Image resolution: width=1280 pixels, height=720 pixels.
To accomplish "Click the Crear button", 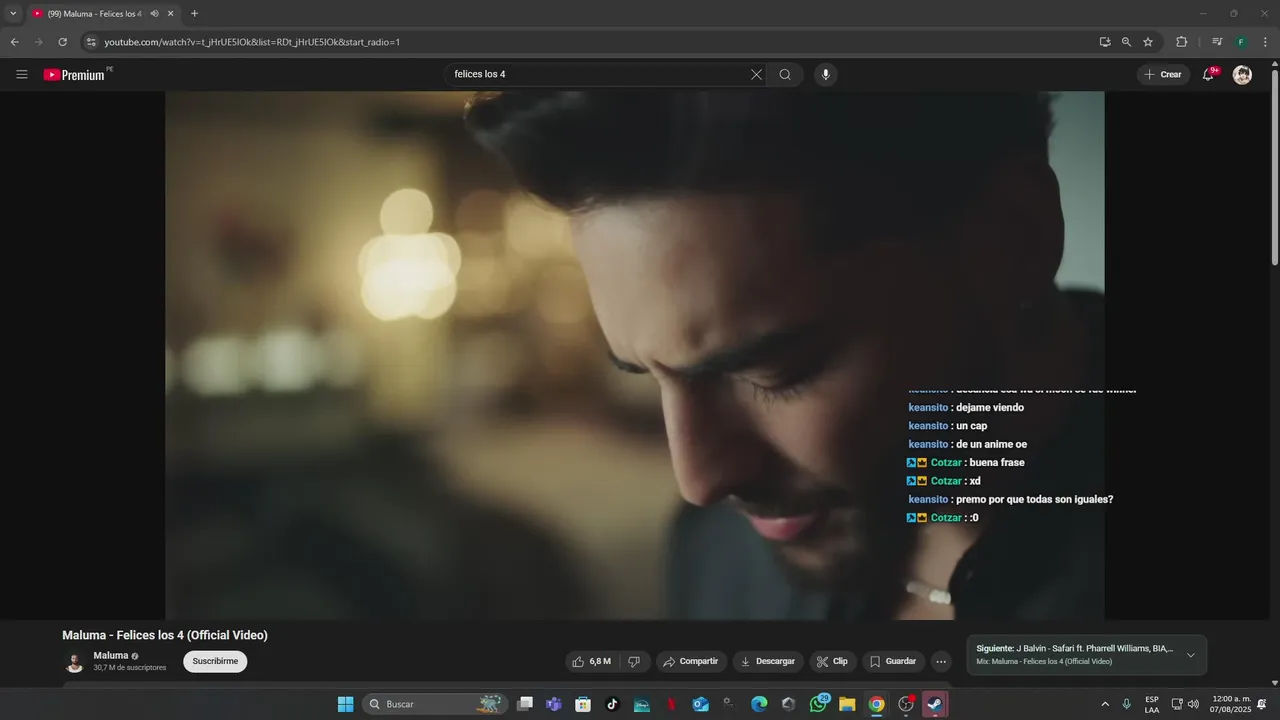I will (1163, 74).
